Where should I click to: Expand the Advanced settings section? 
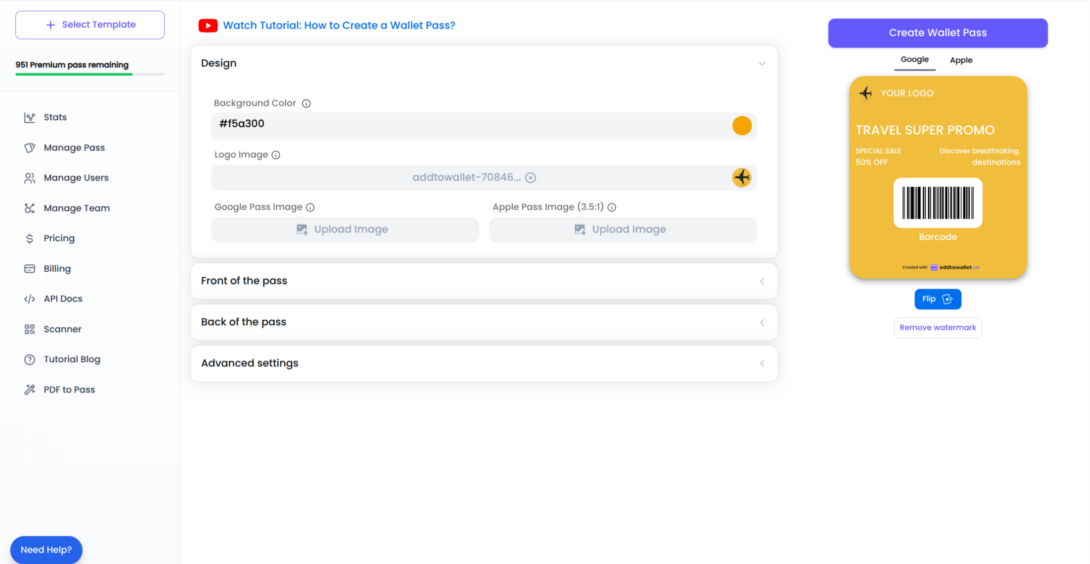tap(761, 363)
